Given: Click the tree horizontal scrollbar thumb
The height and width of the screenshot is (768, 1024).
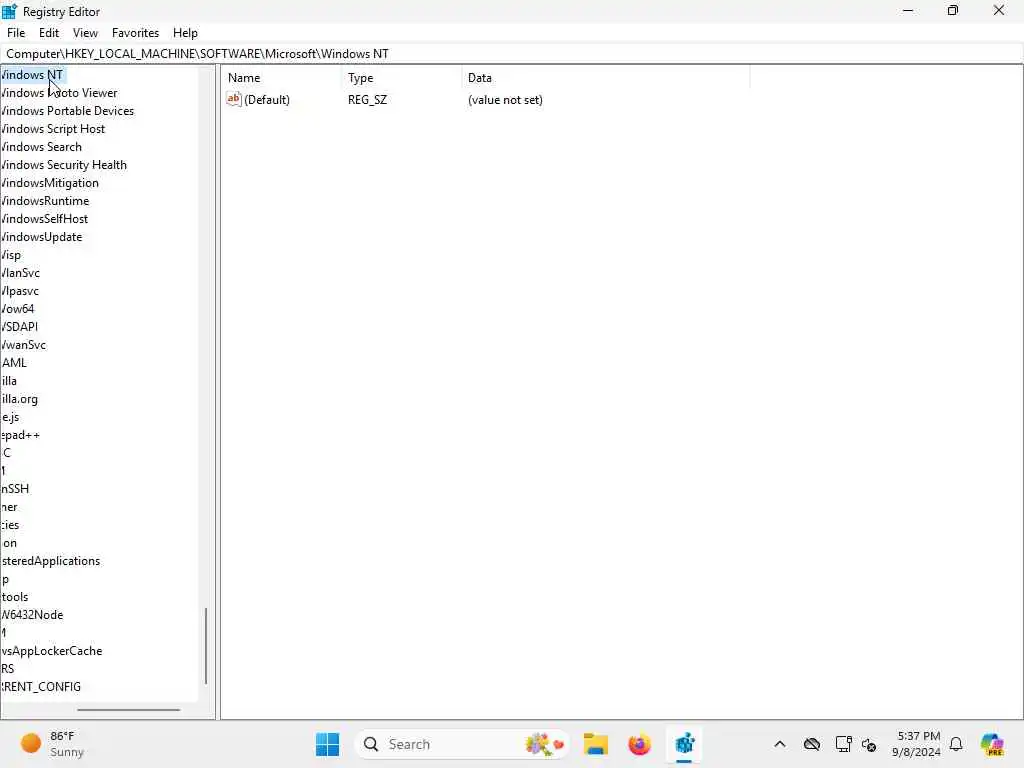Looking at the screenshot, I should pyautogui.click(x=129, y=710).
